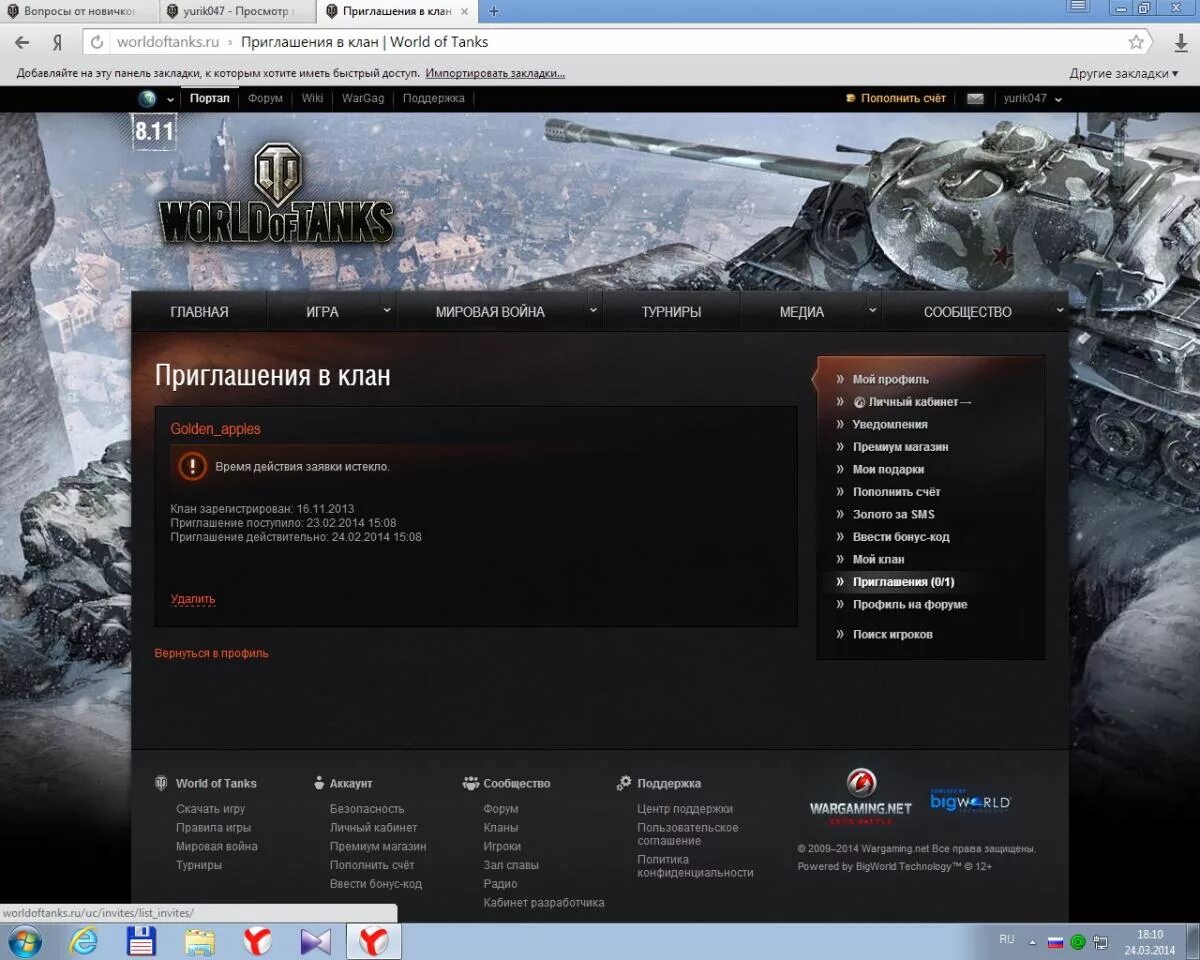Click the Golden_apples clan link
Screen dimensions: 1200x960
click(215, 429)
